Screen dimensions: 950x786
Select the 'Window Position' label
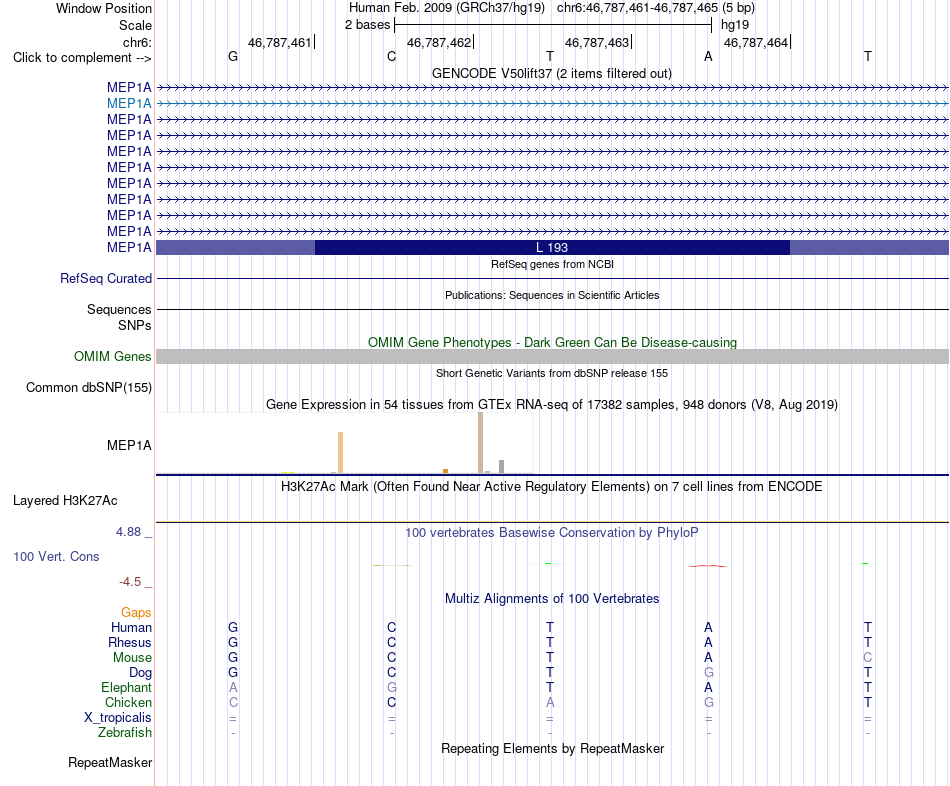point(104,8)
